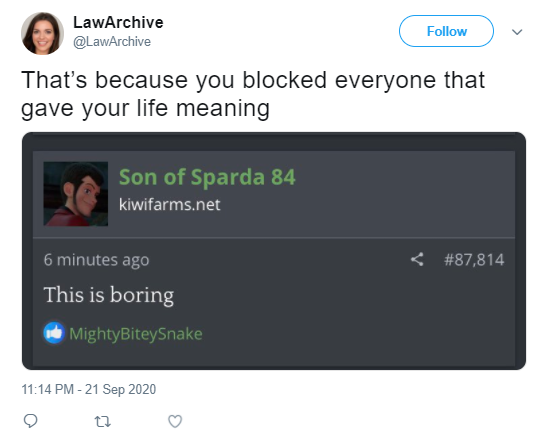Open LawArchive display name link
The image size is (546, 445).
click(118, 23)
